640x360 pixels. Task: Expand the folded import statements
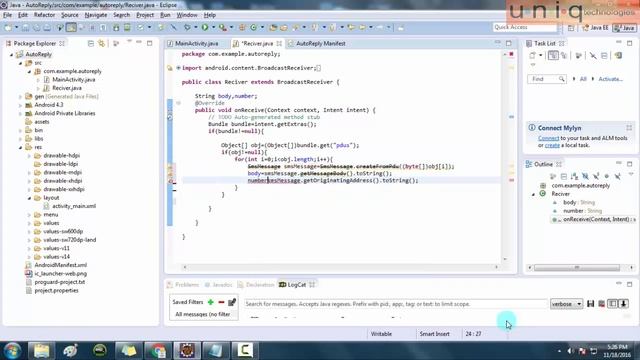(178, 68)
